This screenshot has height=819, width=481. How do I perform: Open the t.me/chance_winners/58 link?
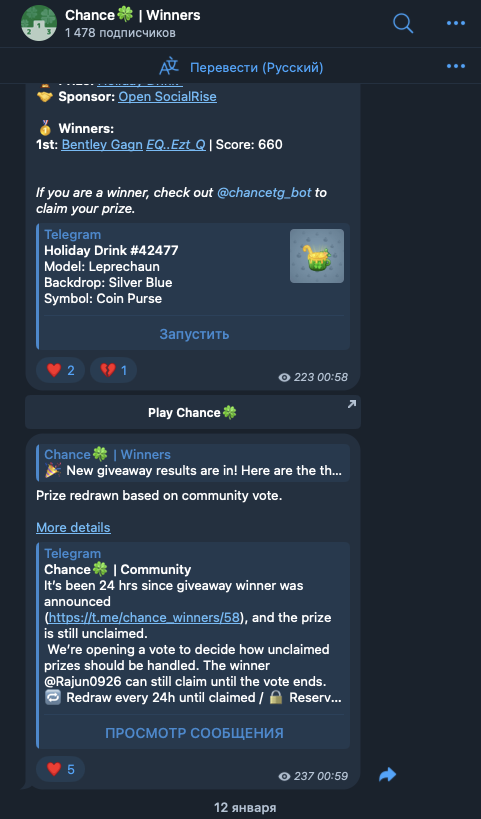tap(144, 617)
